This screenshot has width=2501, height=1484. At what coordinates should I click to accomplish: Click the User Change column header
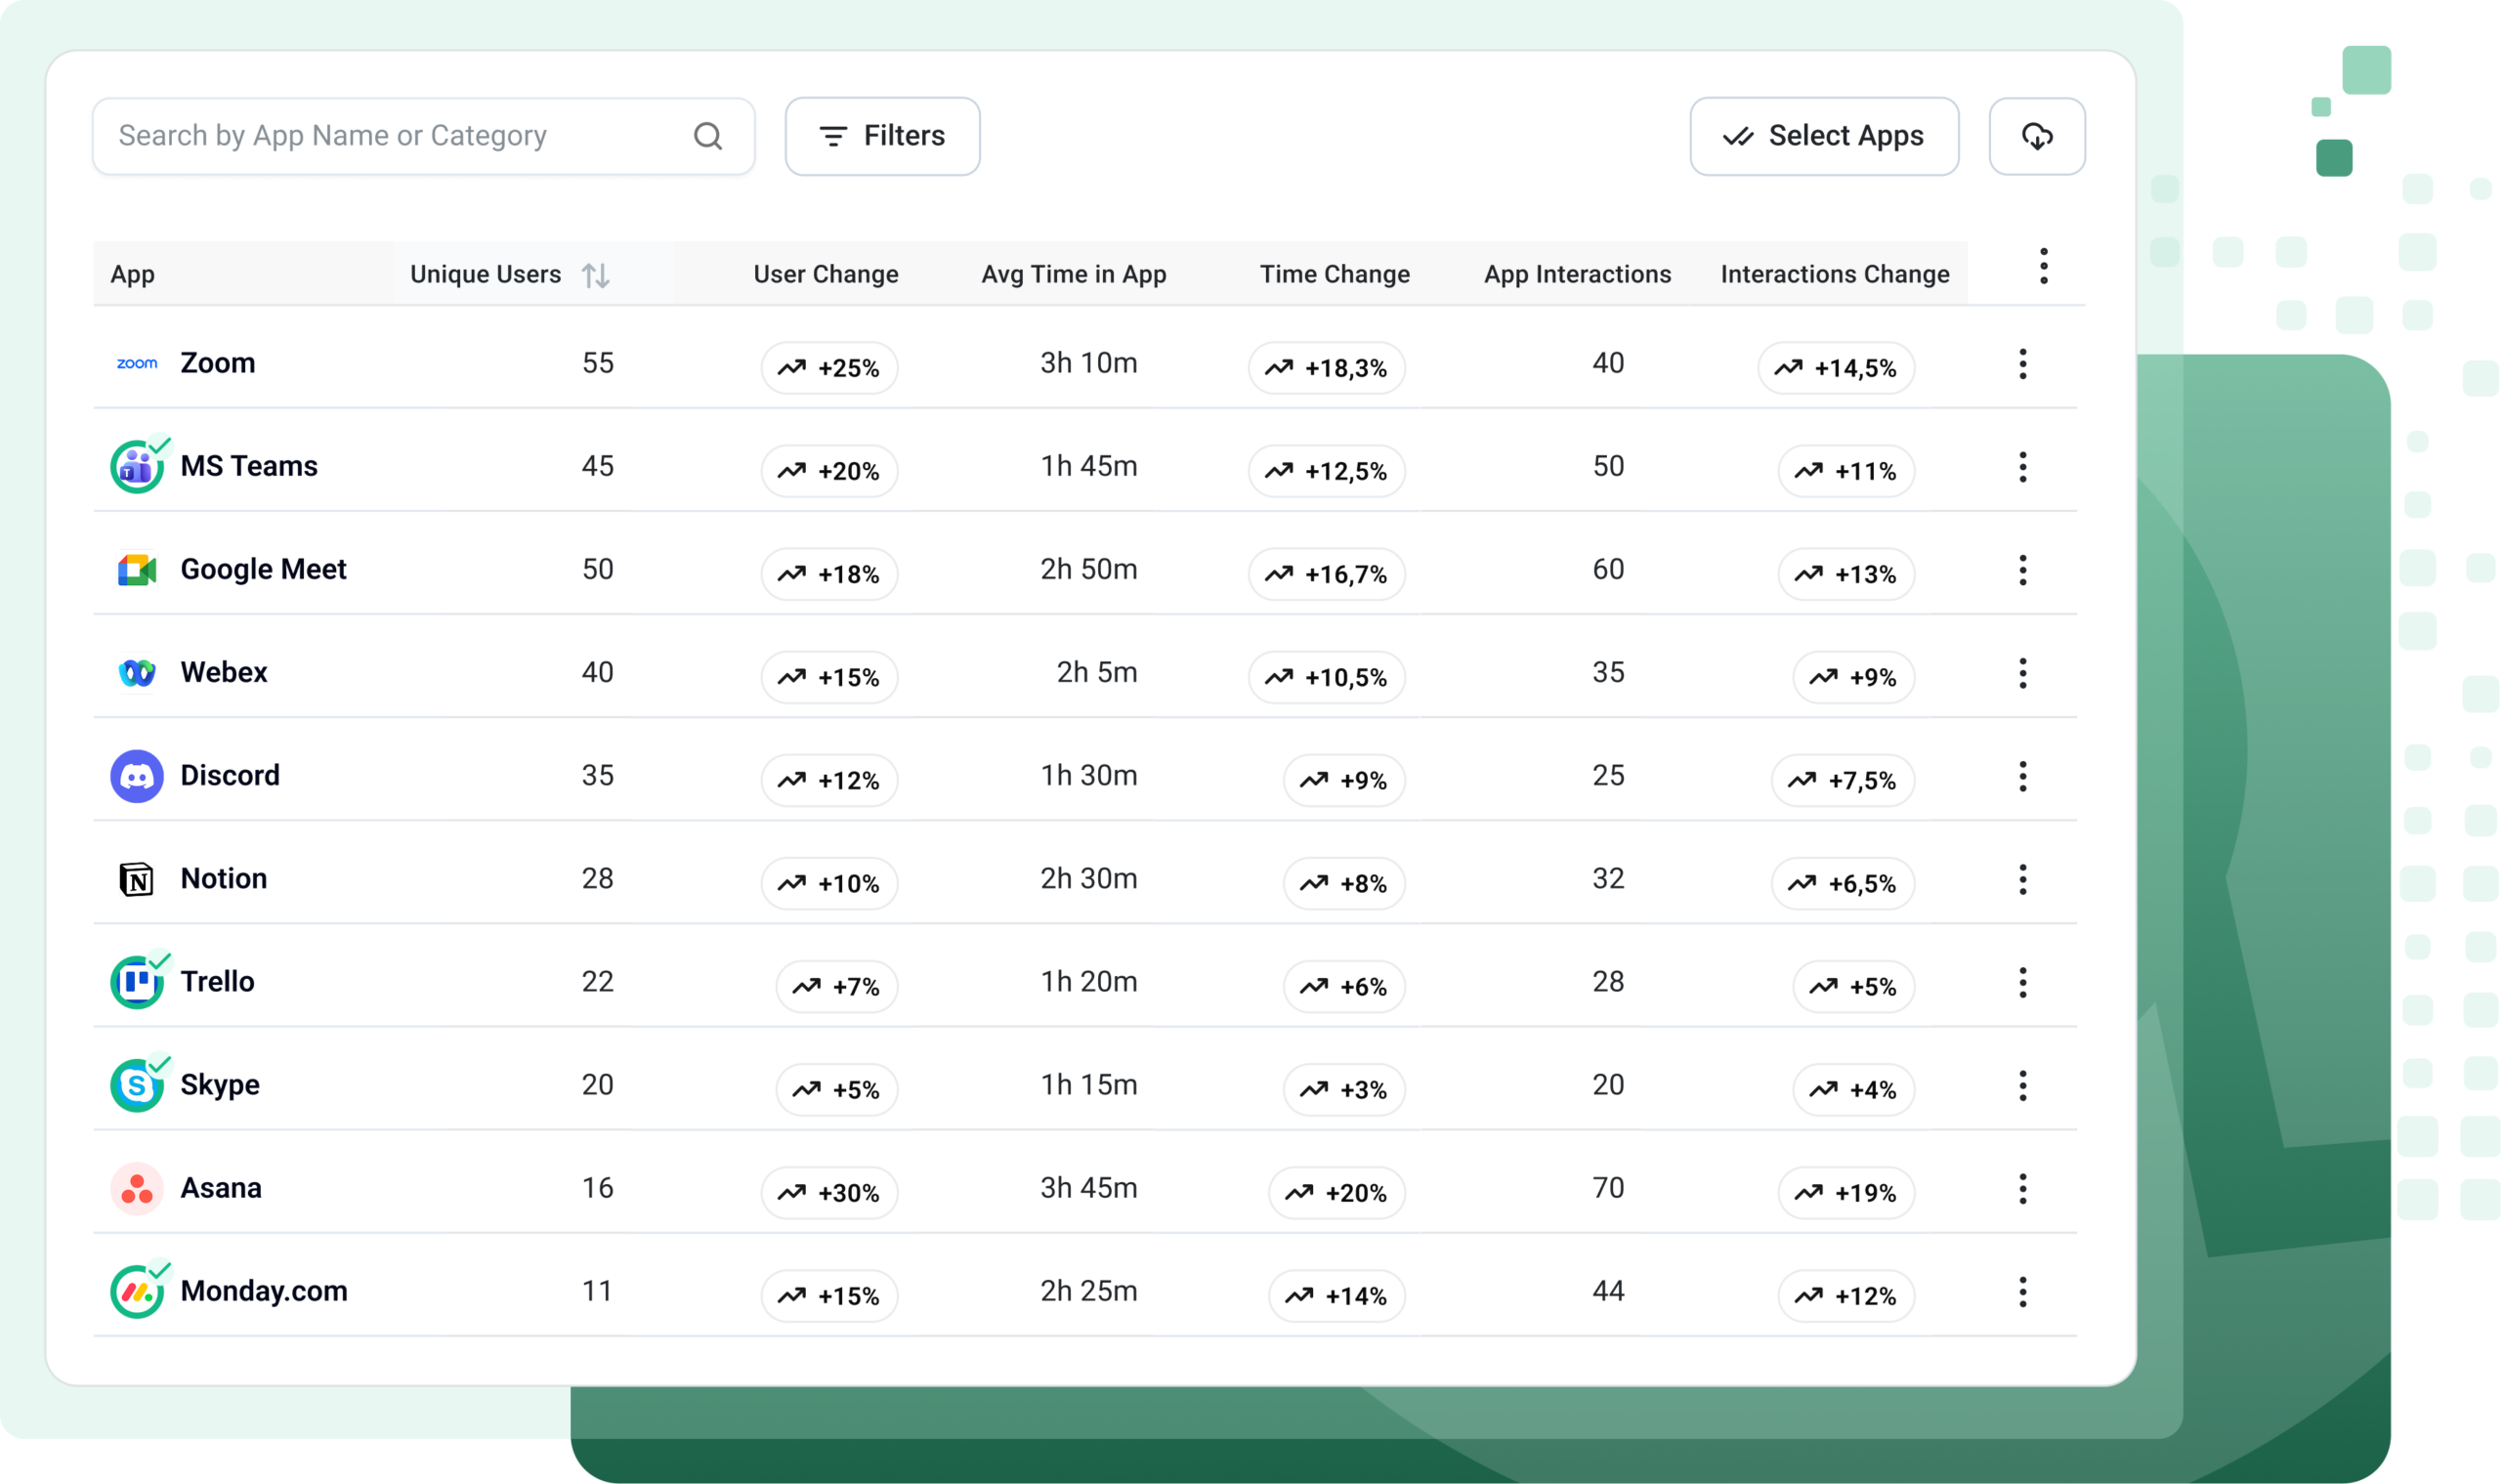[x=826, y=274]
